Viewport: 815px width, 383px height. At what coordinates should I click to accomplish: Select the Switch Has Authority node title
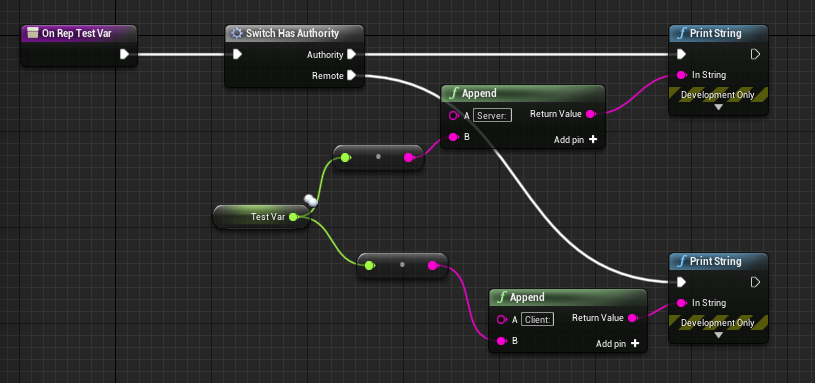(x=292, y=33)
